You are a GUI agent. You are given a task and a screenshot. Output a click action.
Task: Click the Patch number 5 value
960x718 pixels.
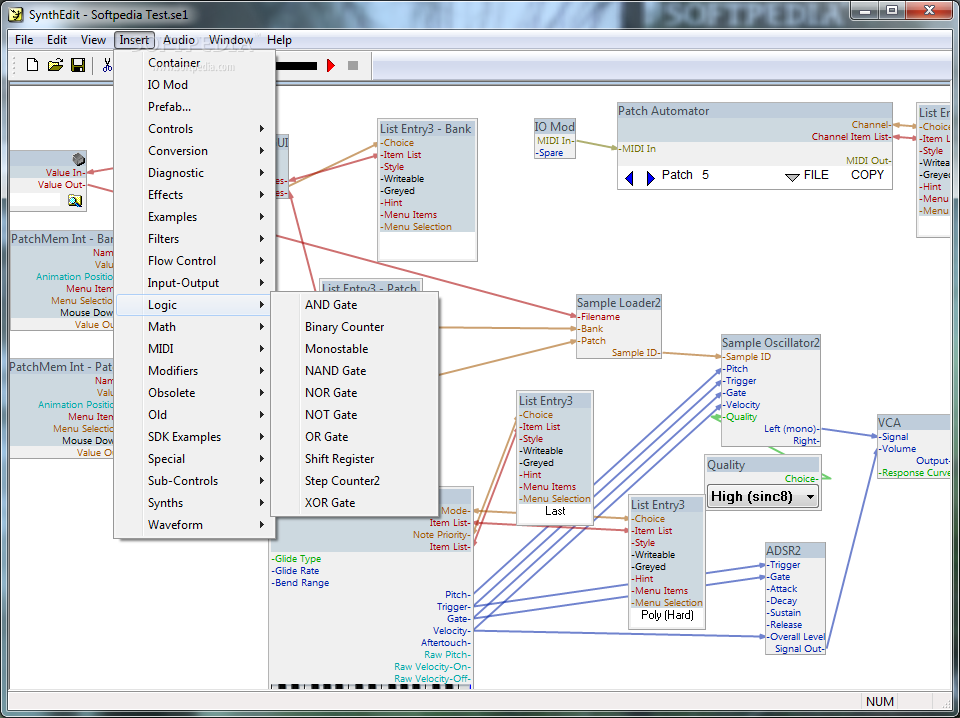(705, 175)
